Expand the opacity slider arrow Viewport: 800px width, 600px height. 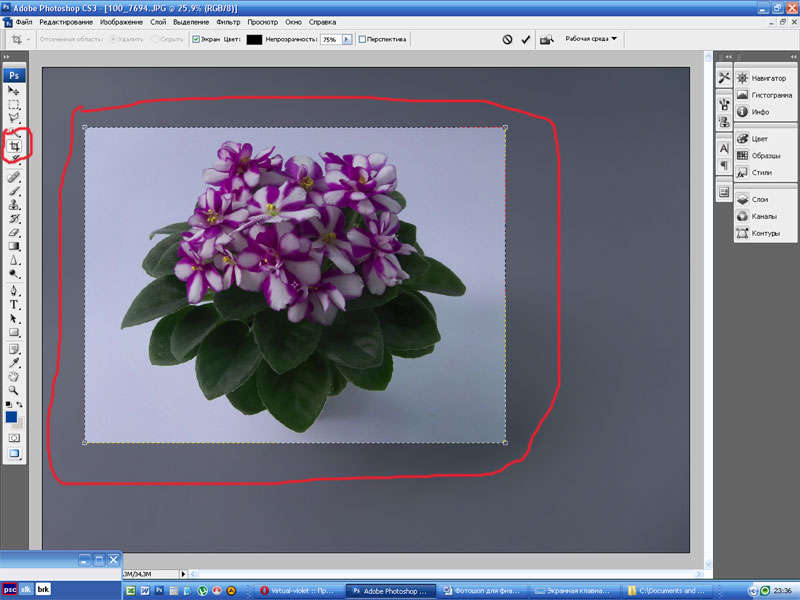[347, 40]
